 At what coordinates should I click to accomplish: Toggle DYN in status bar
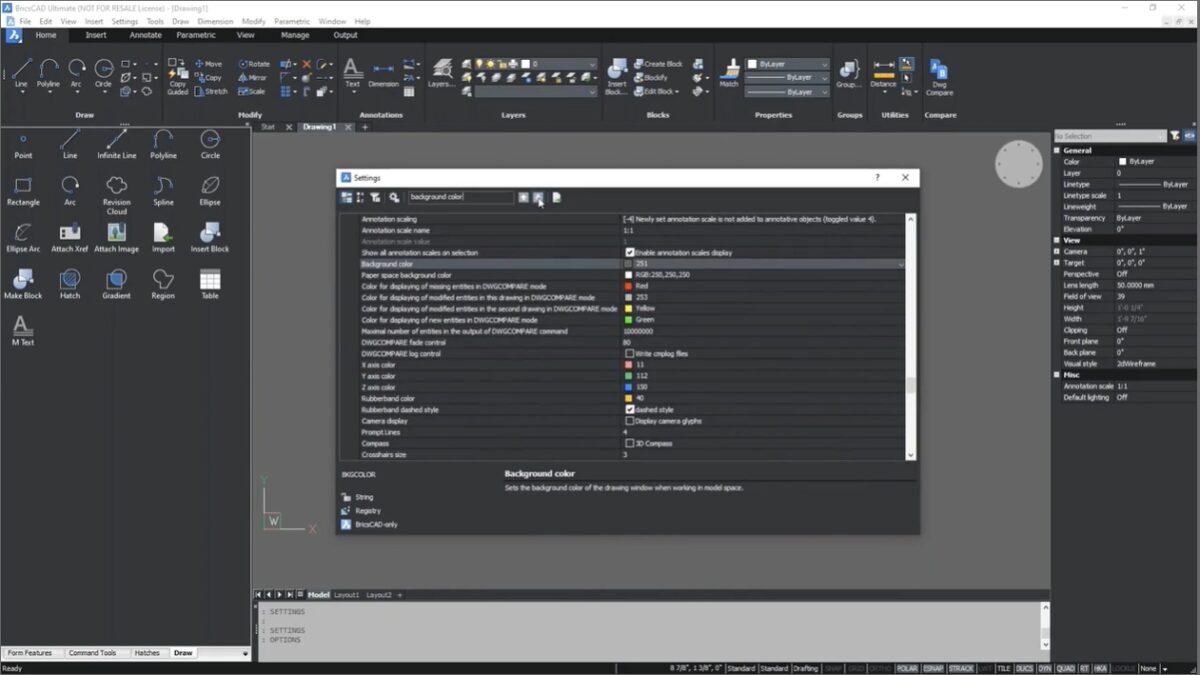pos(1045,668)
